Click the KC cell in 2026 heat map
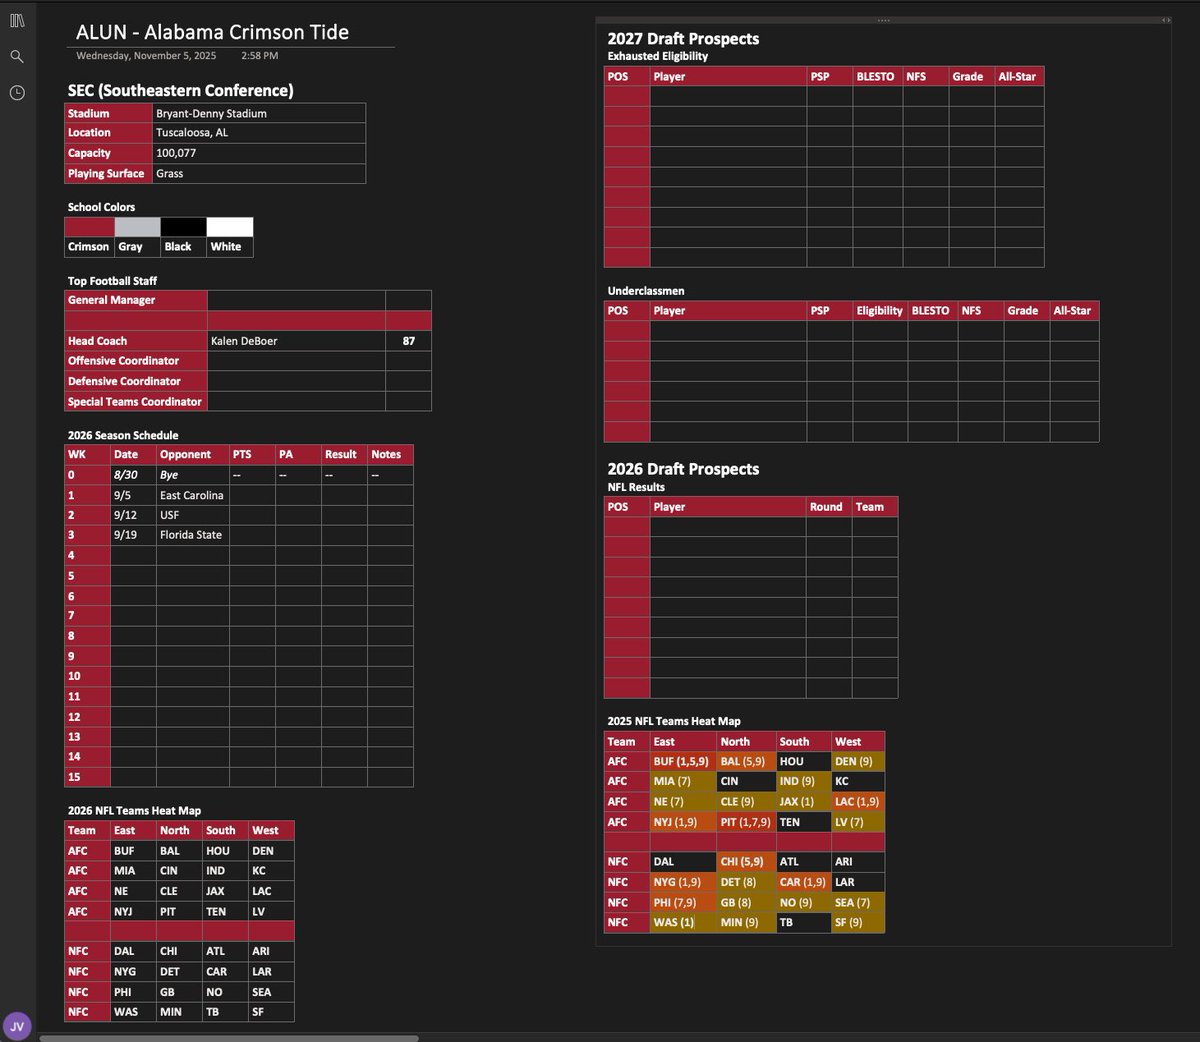1200x1042 pixels. [x=271, y=871]
